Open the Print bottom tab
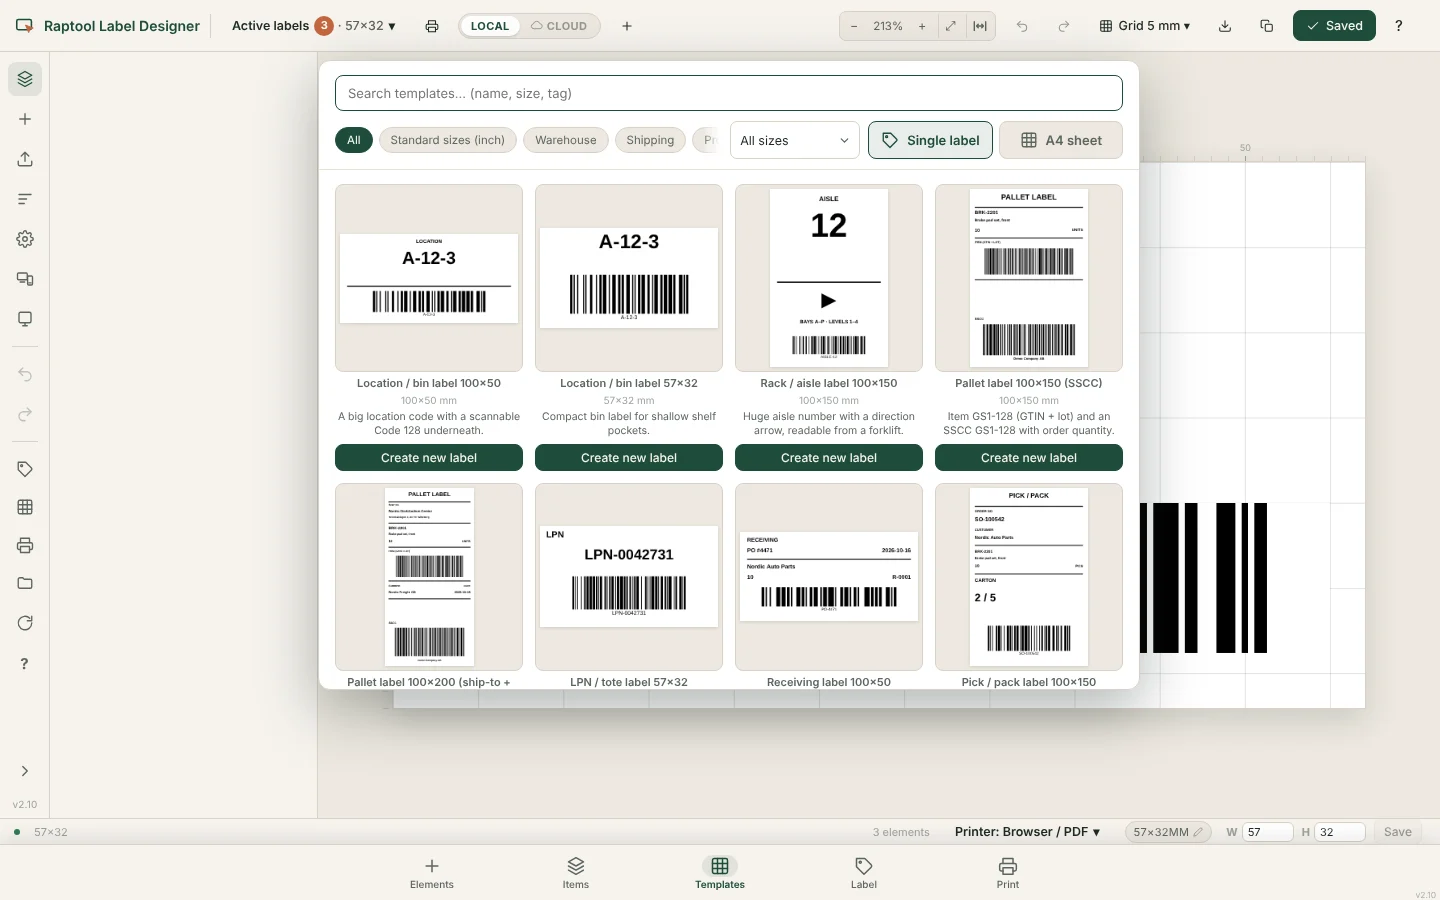 1008,873
